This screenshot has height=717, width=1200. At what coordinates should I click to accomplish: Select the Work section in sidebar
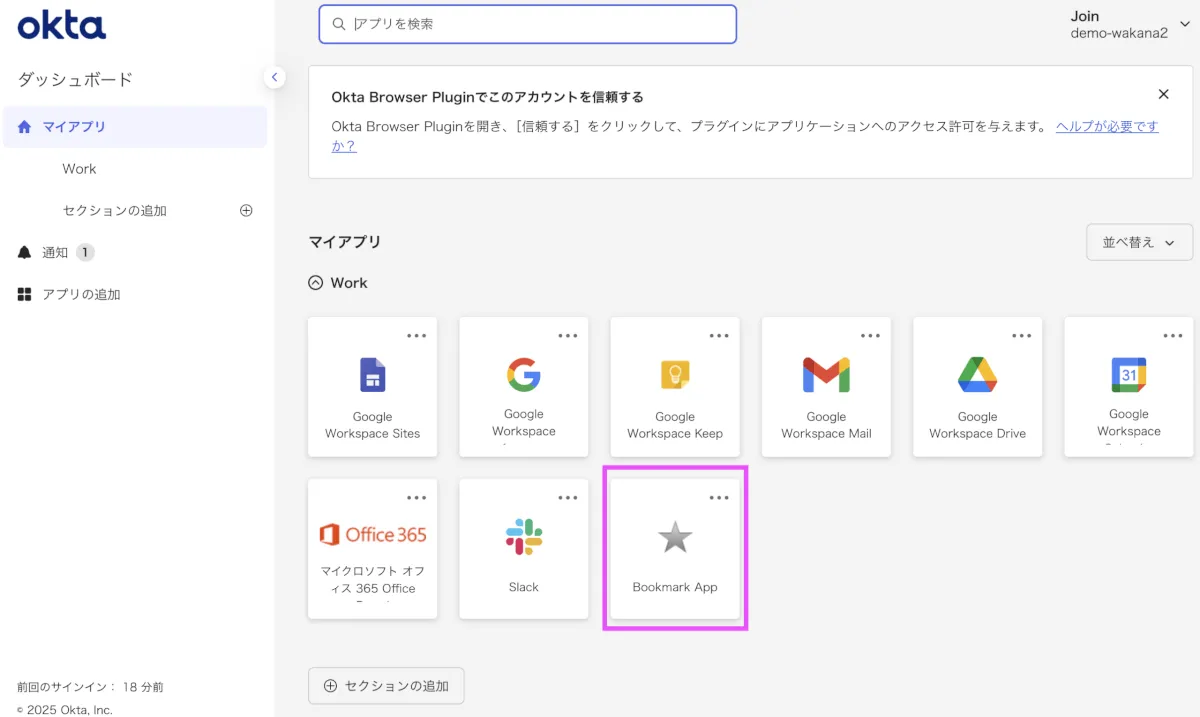pyautogui.click(x=79, y=169)
